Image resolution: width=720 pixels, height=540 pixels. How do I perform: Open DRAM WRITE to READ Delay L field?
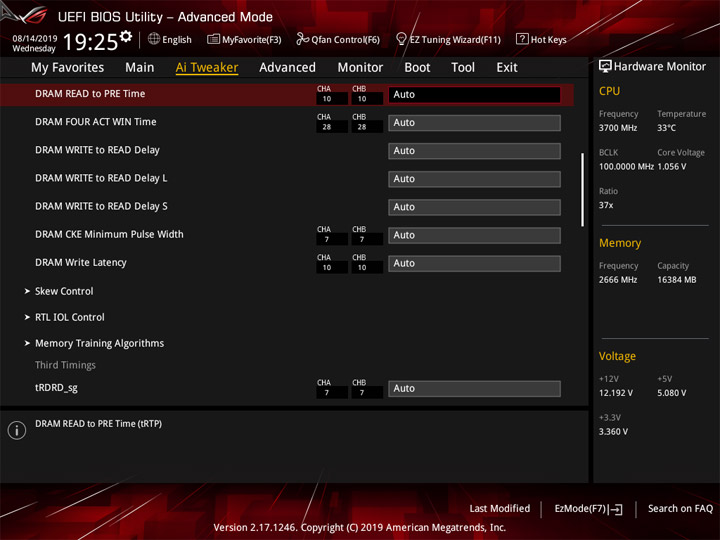(474, 179)
